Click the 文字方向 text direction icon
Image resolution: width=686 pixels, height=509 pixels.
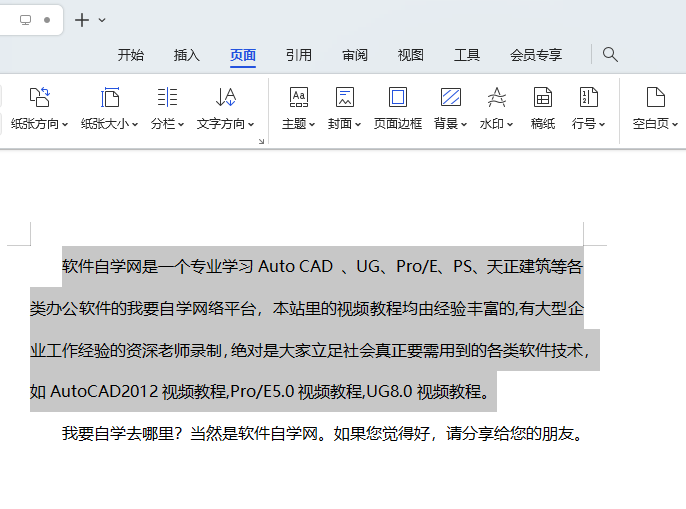click(x=225, y=97)
